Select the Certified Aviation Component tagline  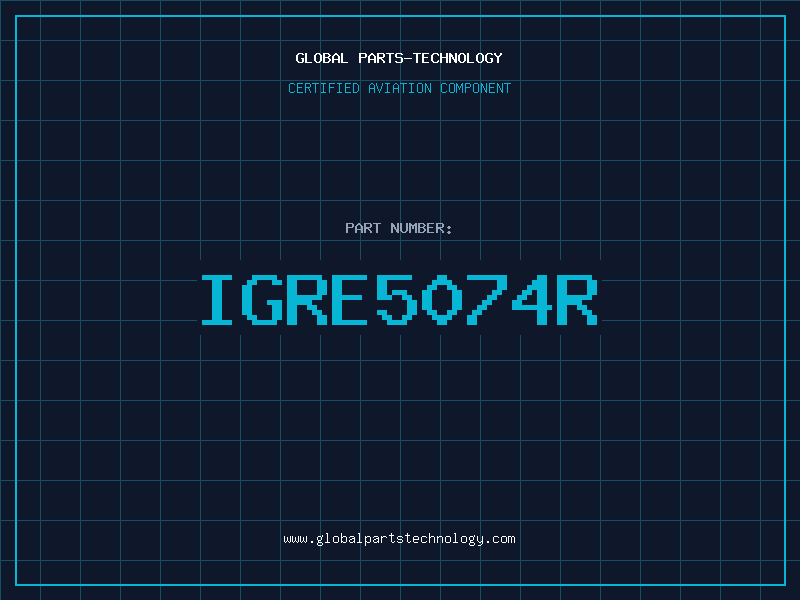(x=399, y=88)
